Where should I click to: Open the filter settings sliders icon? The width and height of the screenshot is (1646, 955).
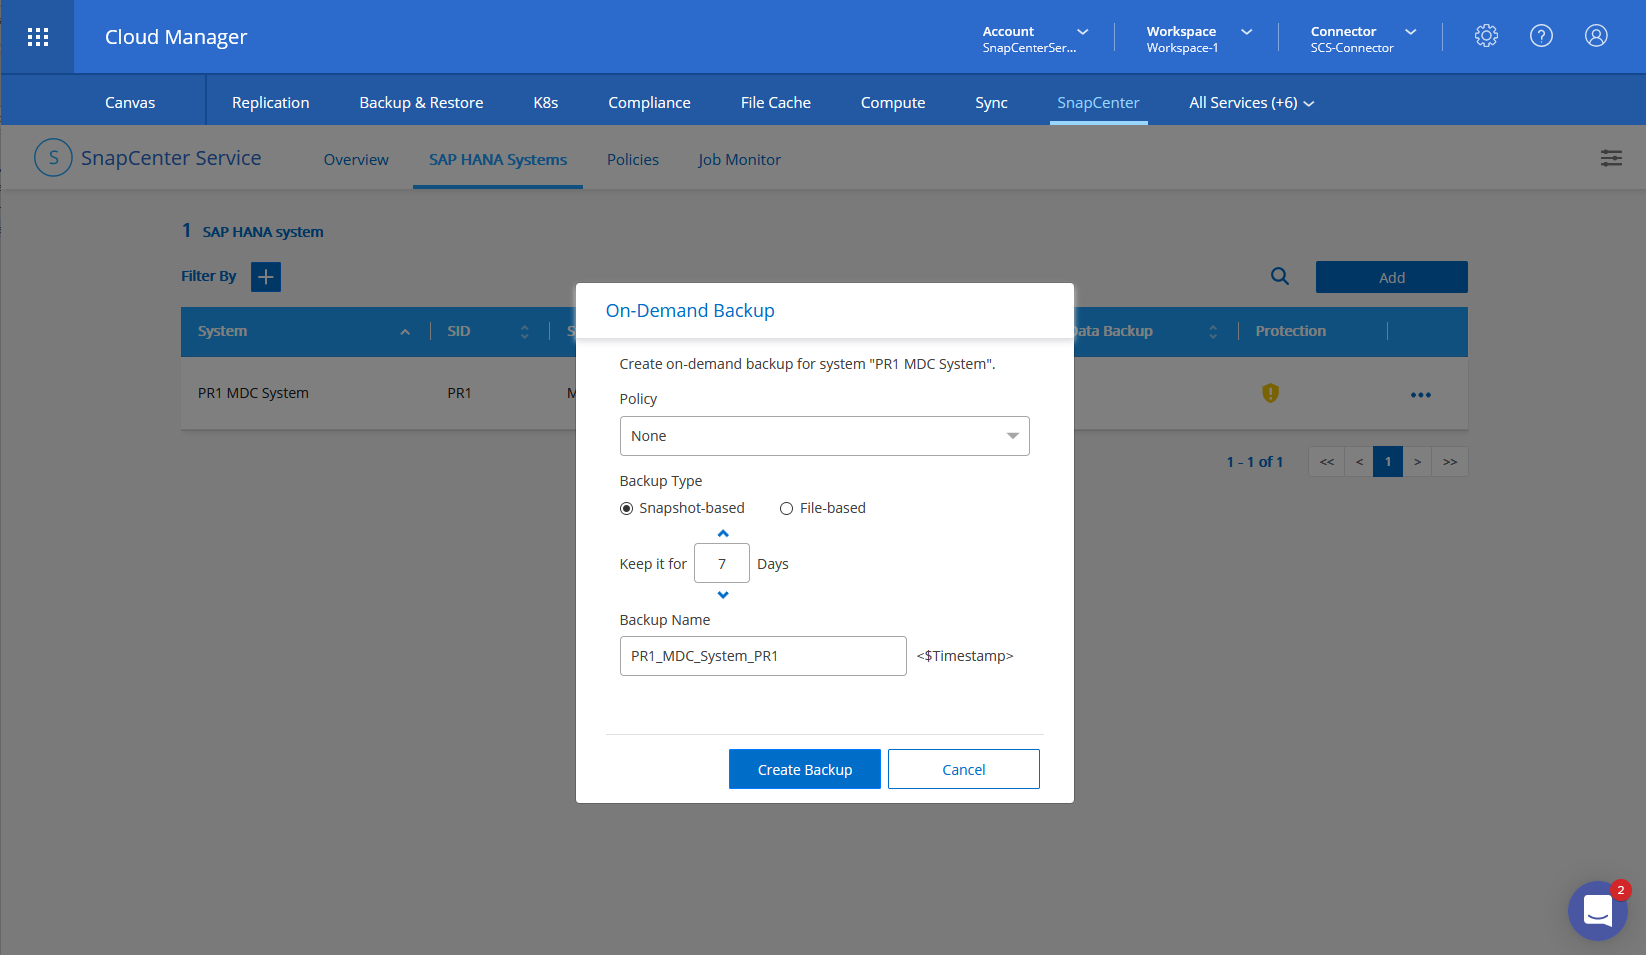coord(1611,158)
